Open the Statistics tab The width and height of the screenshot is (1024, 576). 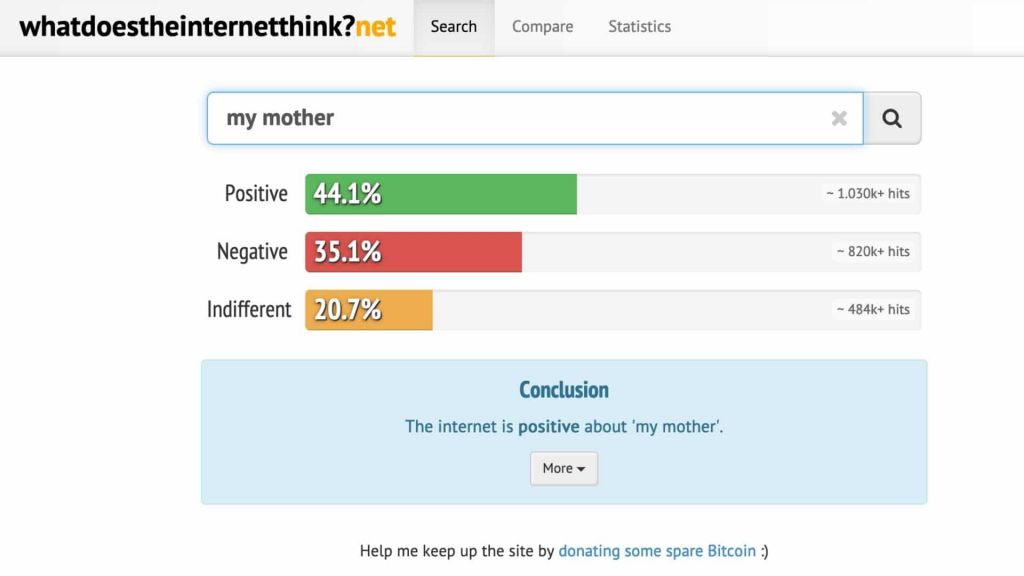coord(639,27)
